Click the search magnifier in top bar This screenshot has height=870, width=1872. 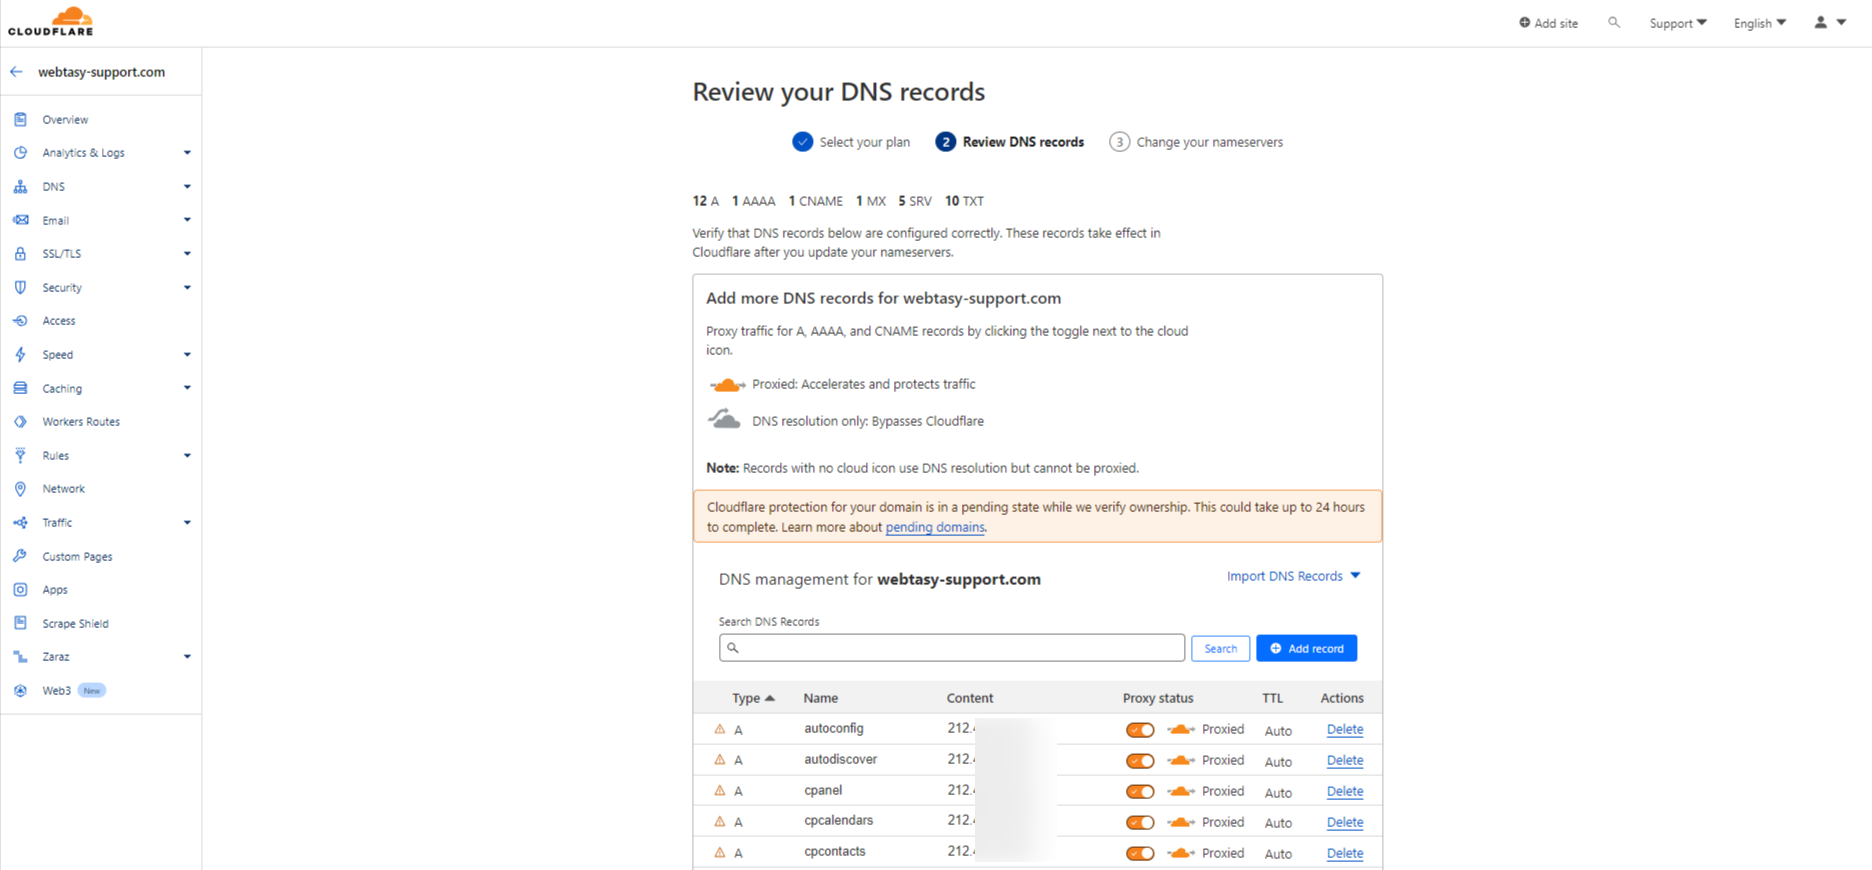tap(1614, 22)
